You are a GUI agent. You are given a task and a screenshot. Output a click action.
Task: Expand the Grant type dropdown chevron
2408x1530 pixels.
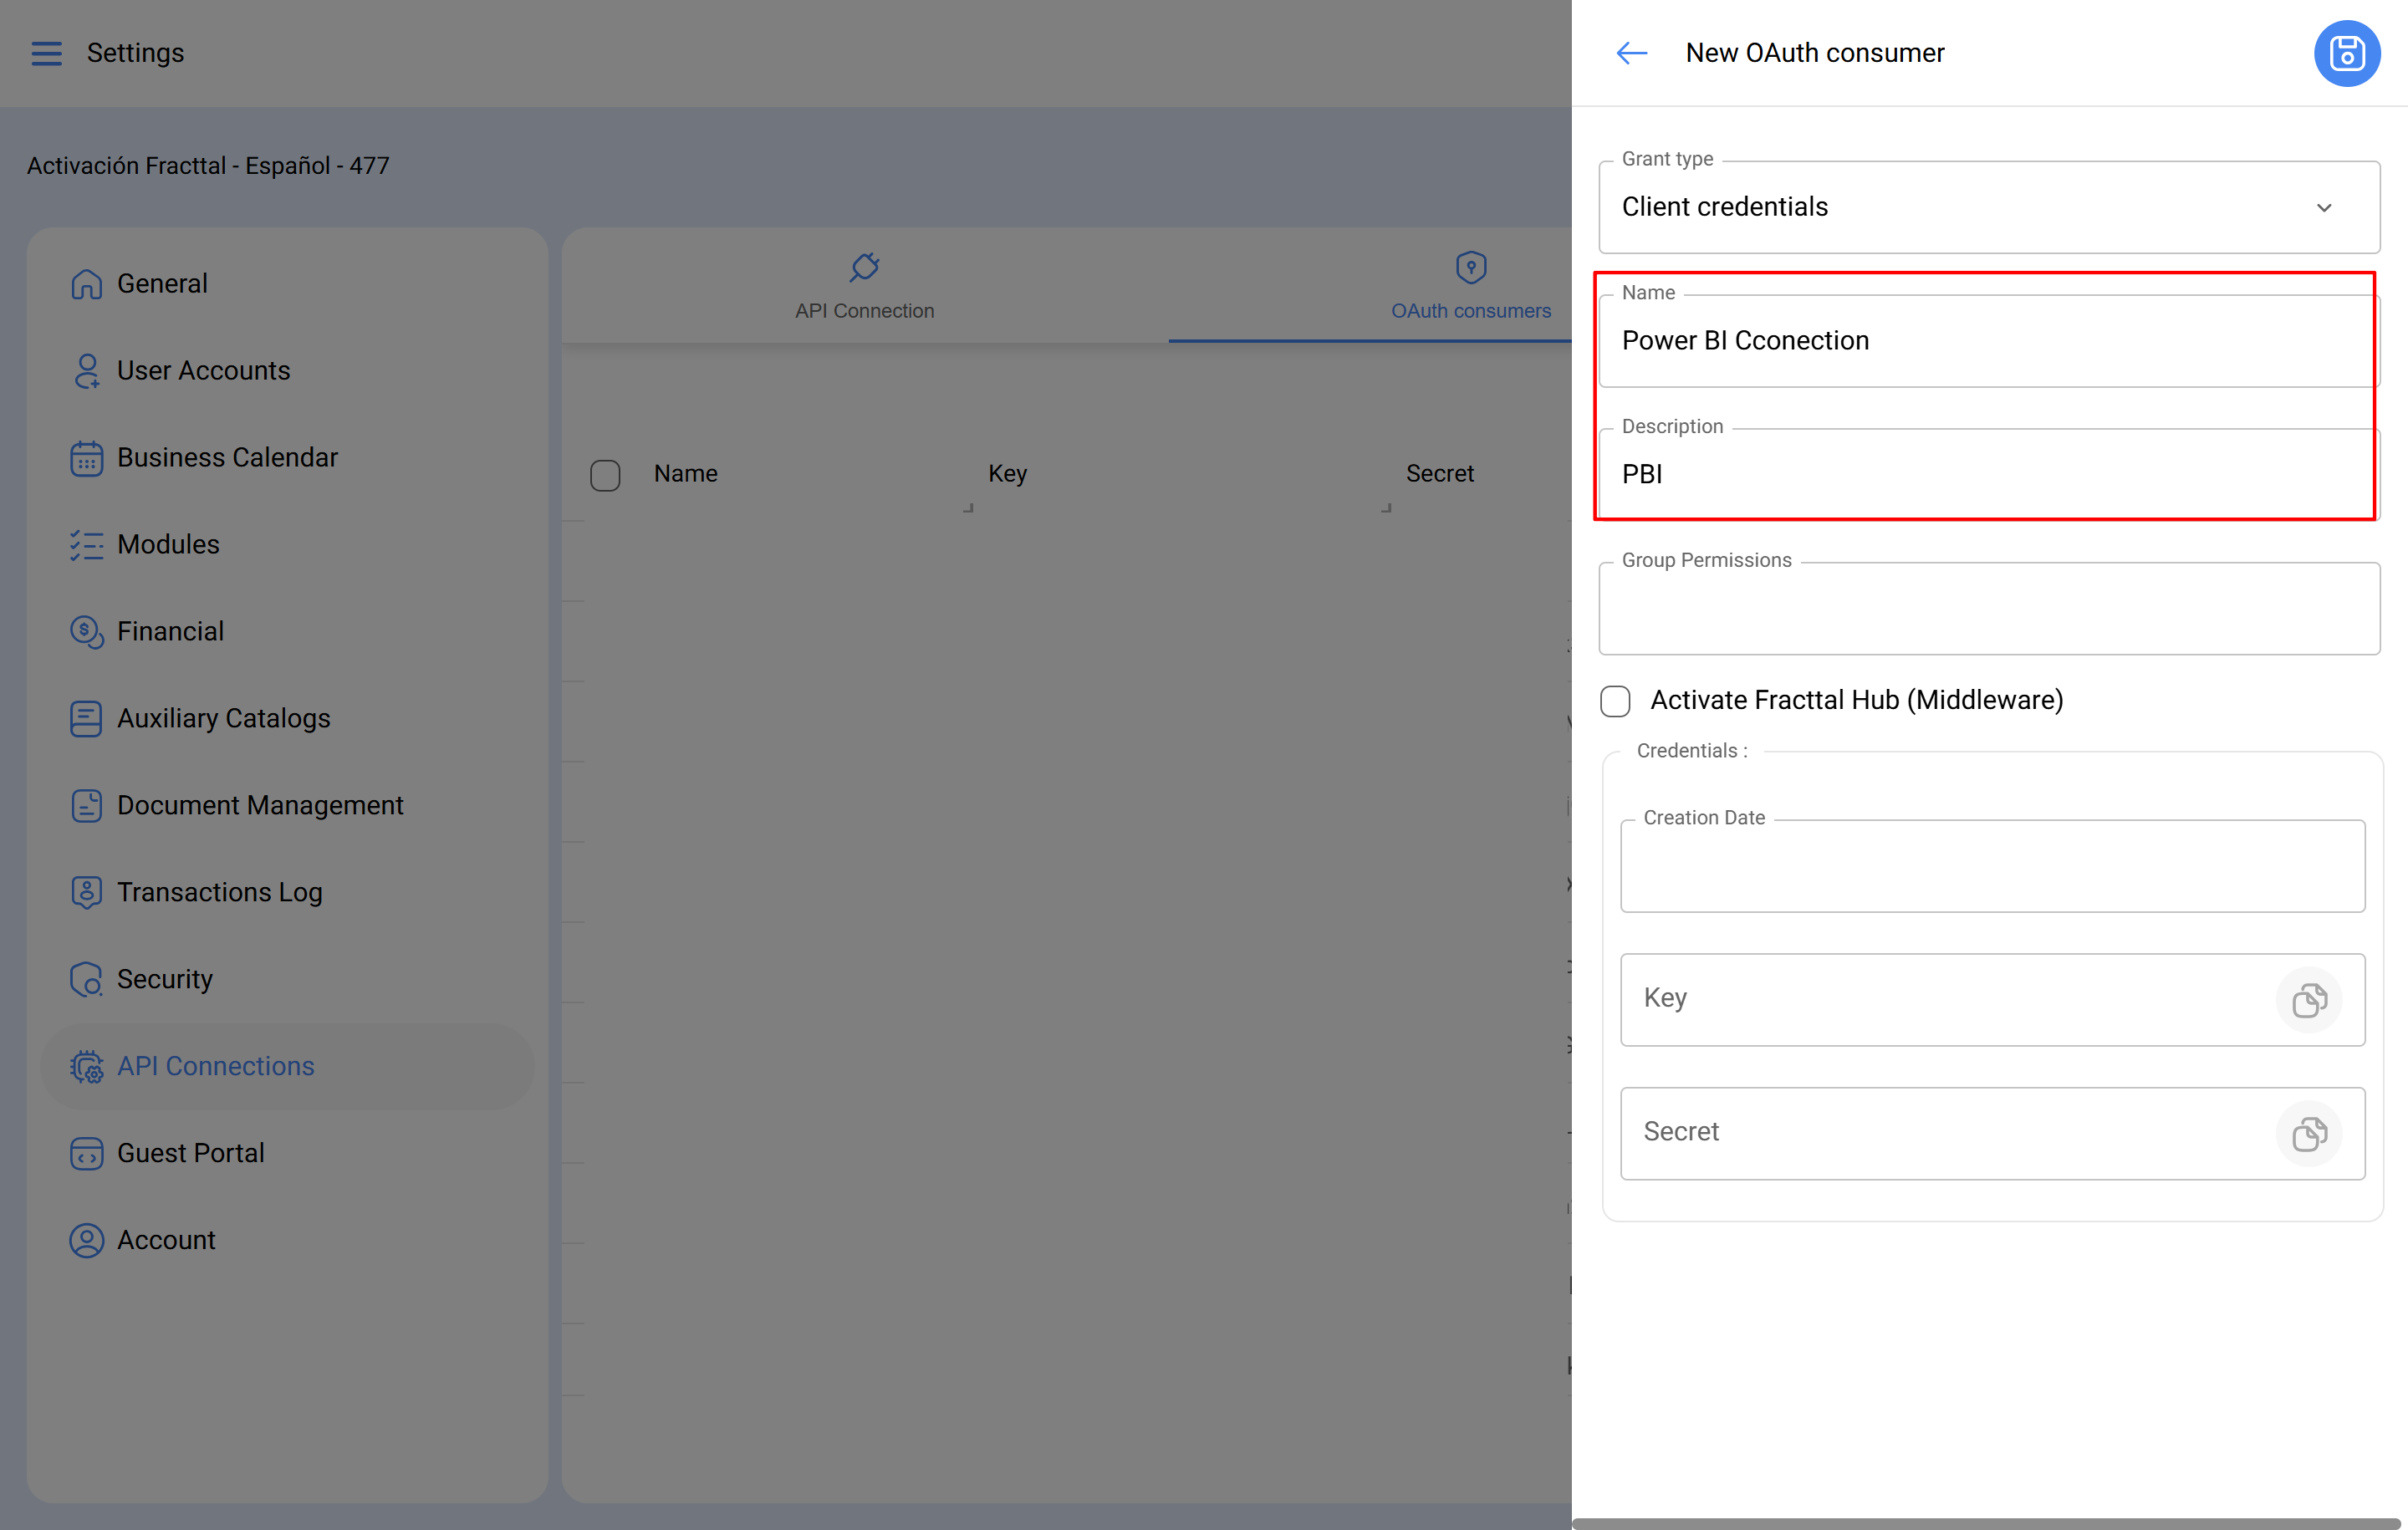coord(2323,208)
